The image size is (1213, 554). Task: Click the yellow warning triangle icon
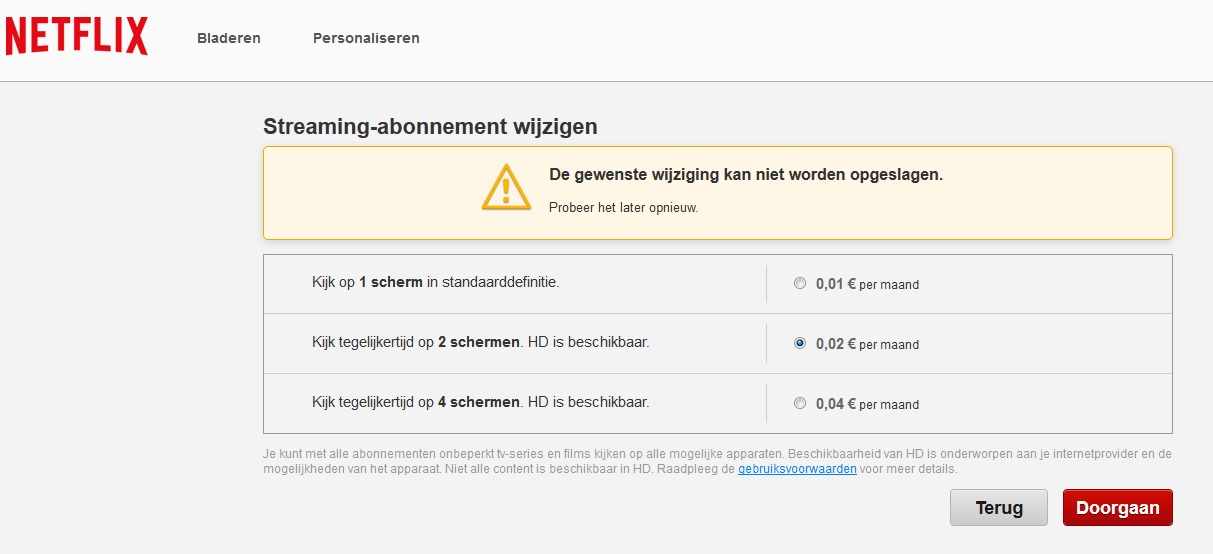pyautogui.click(x=506, y=187)
